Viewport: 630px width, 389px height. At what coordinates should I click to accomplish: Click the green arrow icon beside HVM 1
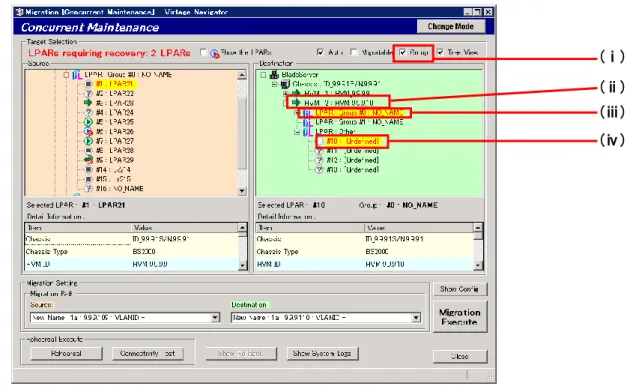297,93
